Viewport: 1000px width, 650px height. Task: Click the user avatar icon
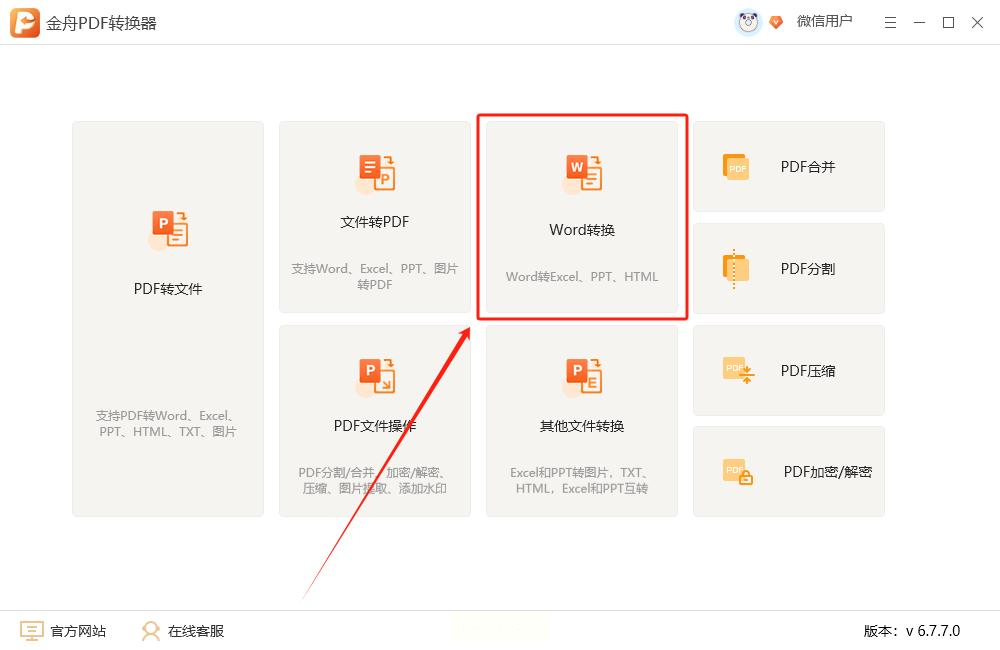748,23
